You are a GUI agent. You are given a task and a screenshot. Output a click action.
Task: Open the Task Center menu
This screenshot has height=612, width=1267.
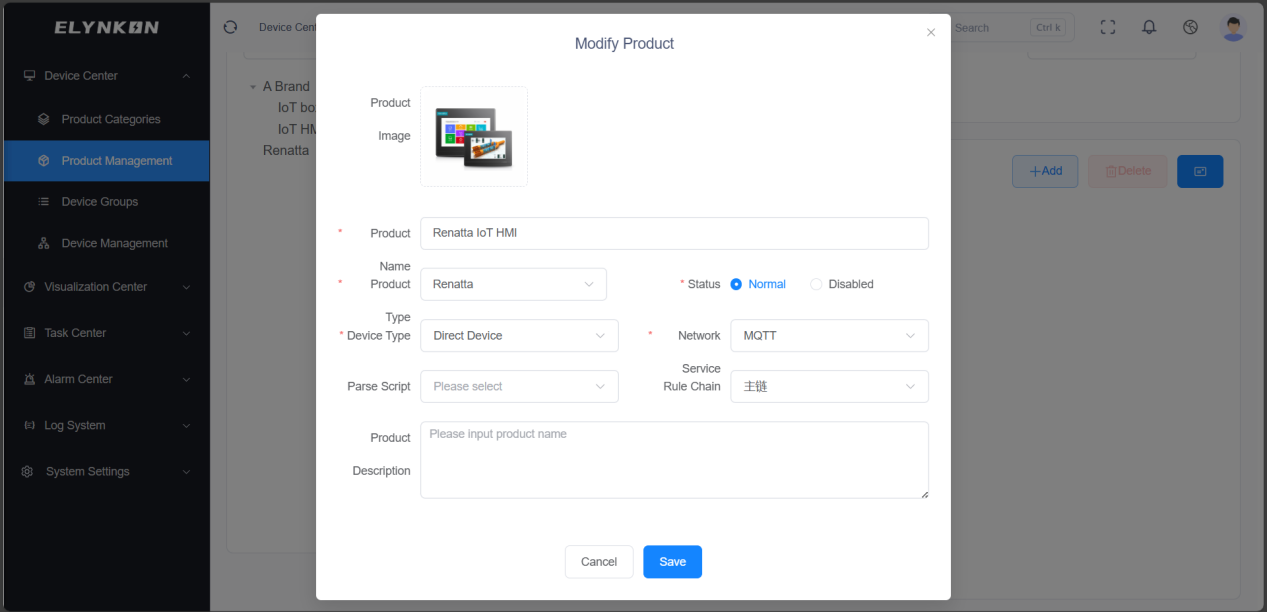point(107,333)
